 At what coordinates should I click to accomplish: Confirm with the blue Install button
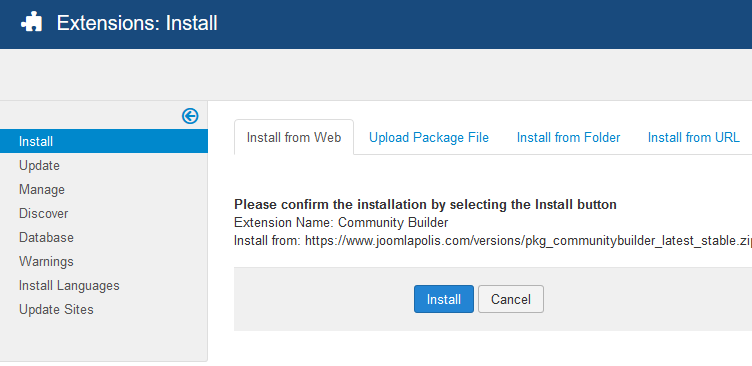coord(444,299)
